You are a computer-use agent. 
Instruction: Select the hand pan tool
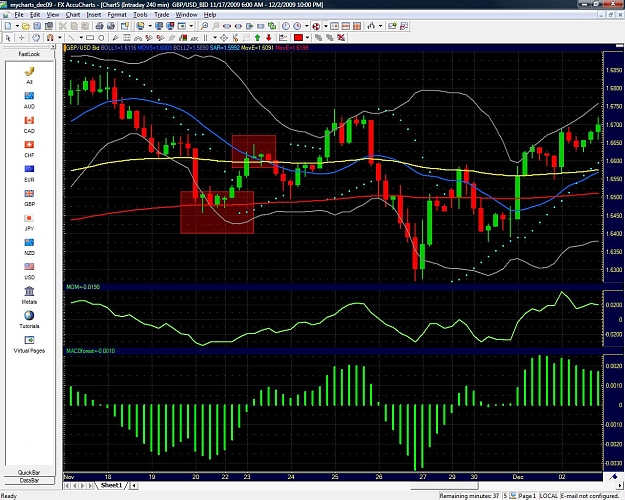(x=36, y=37)
